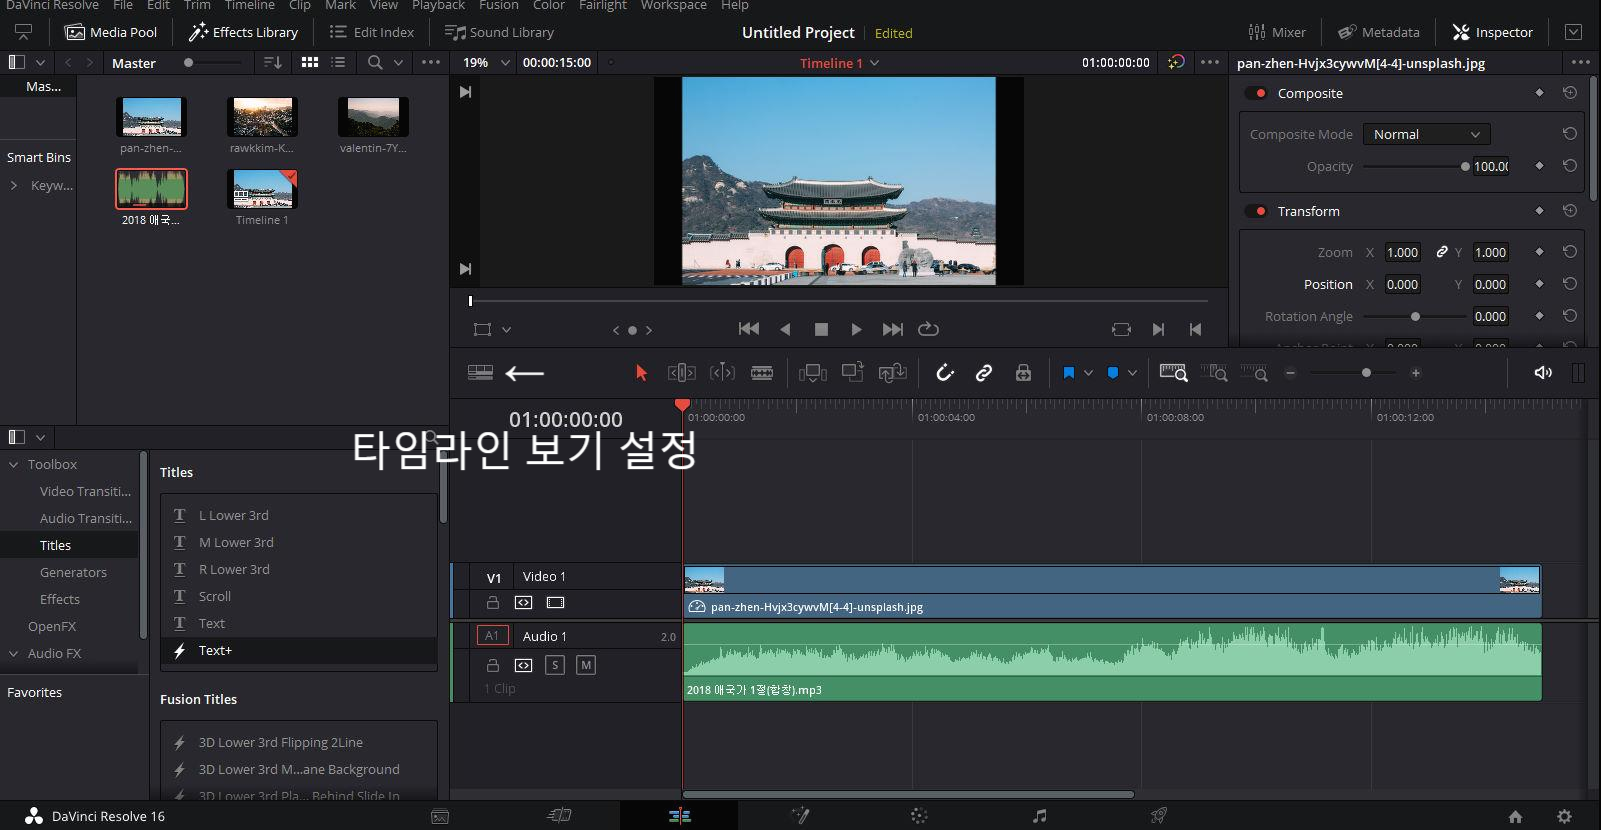Click the Overwrite Clip icon

point(853,372)
